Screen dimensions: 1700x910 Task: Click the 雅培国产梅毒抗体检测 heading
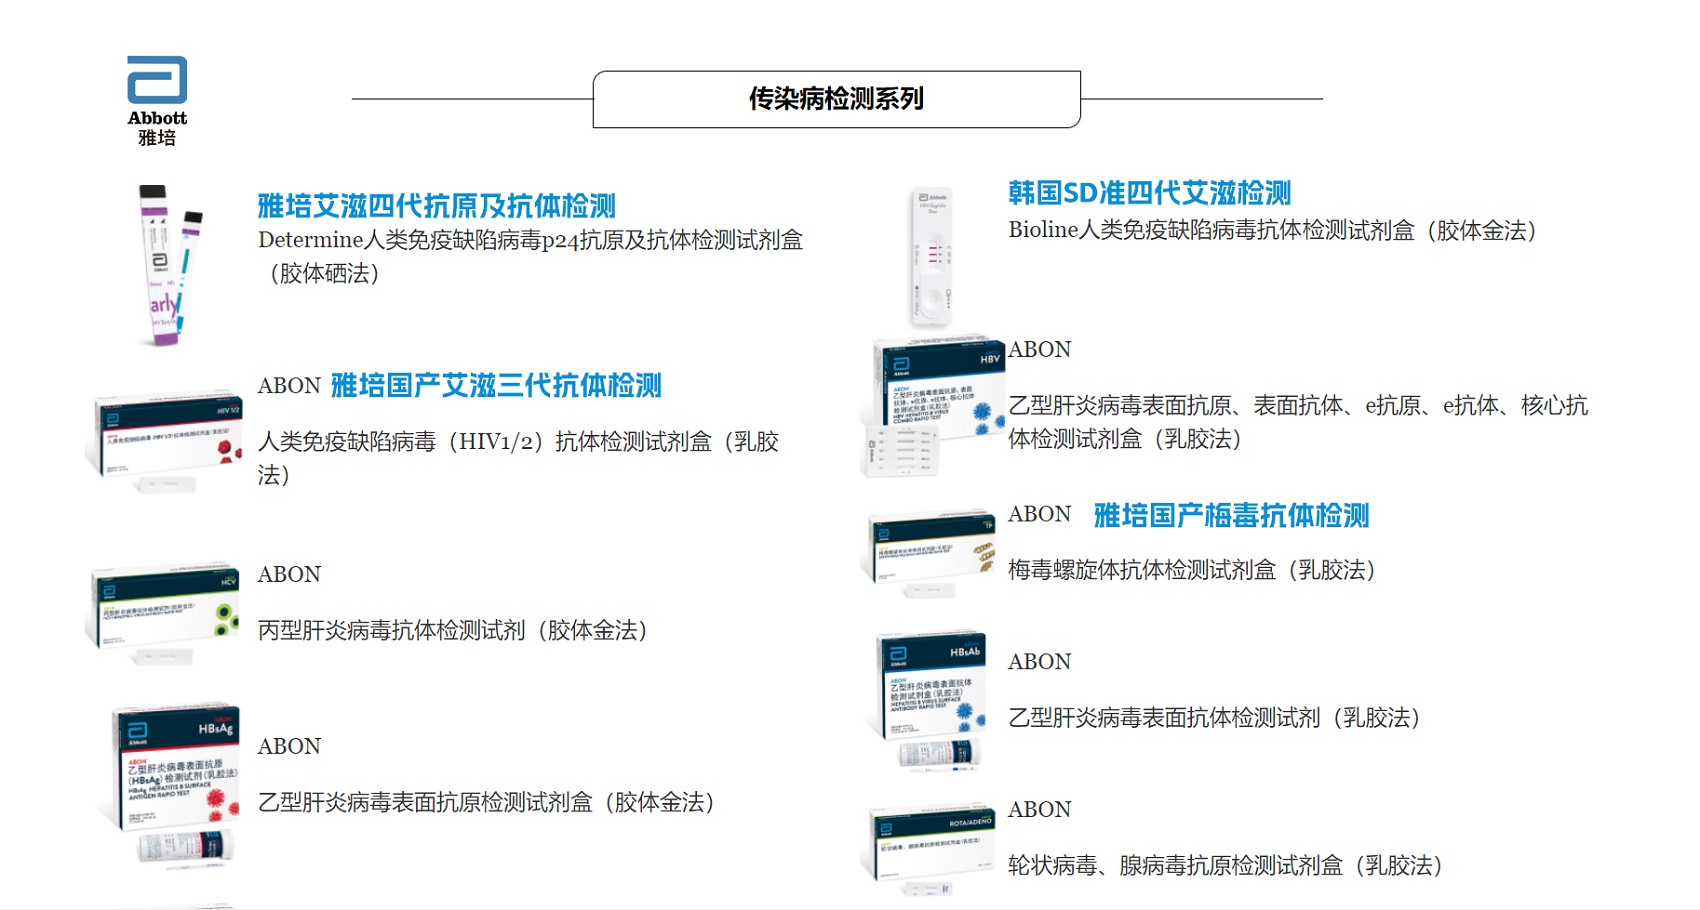click(1236, 518)
